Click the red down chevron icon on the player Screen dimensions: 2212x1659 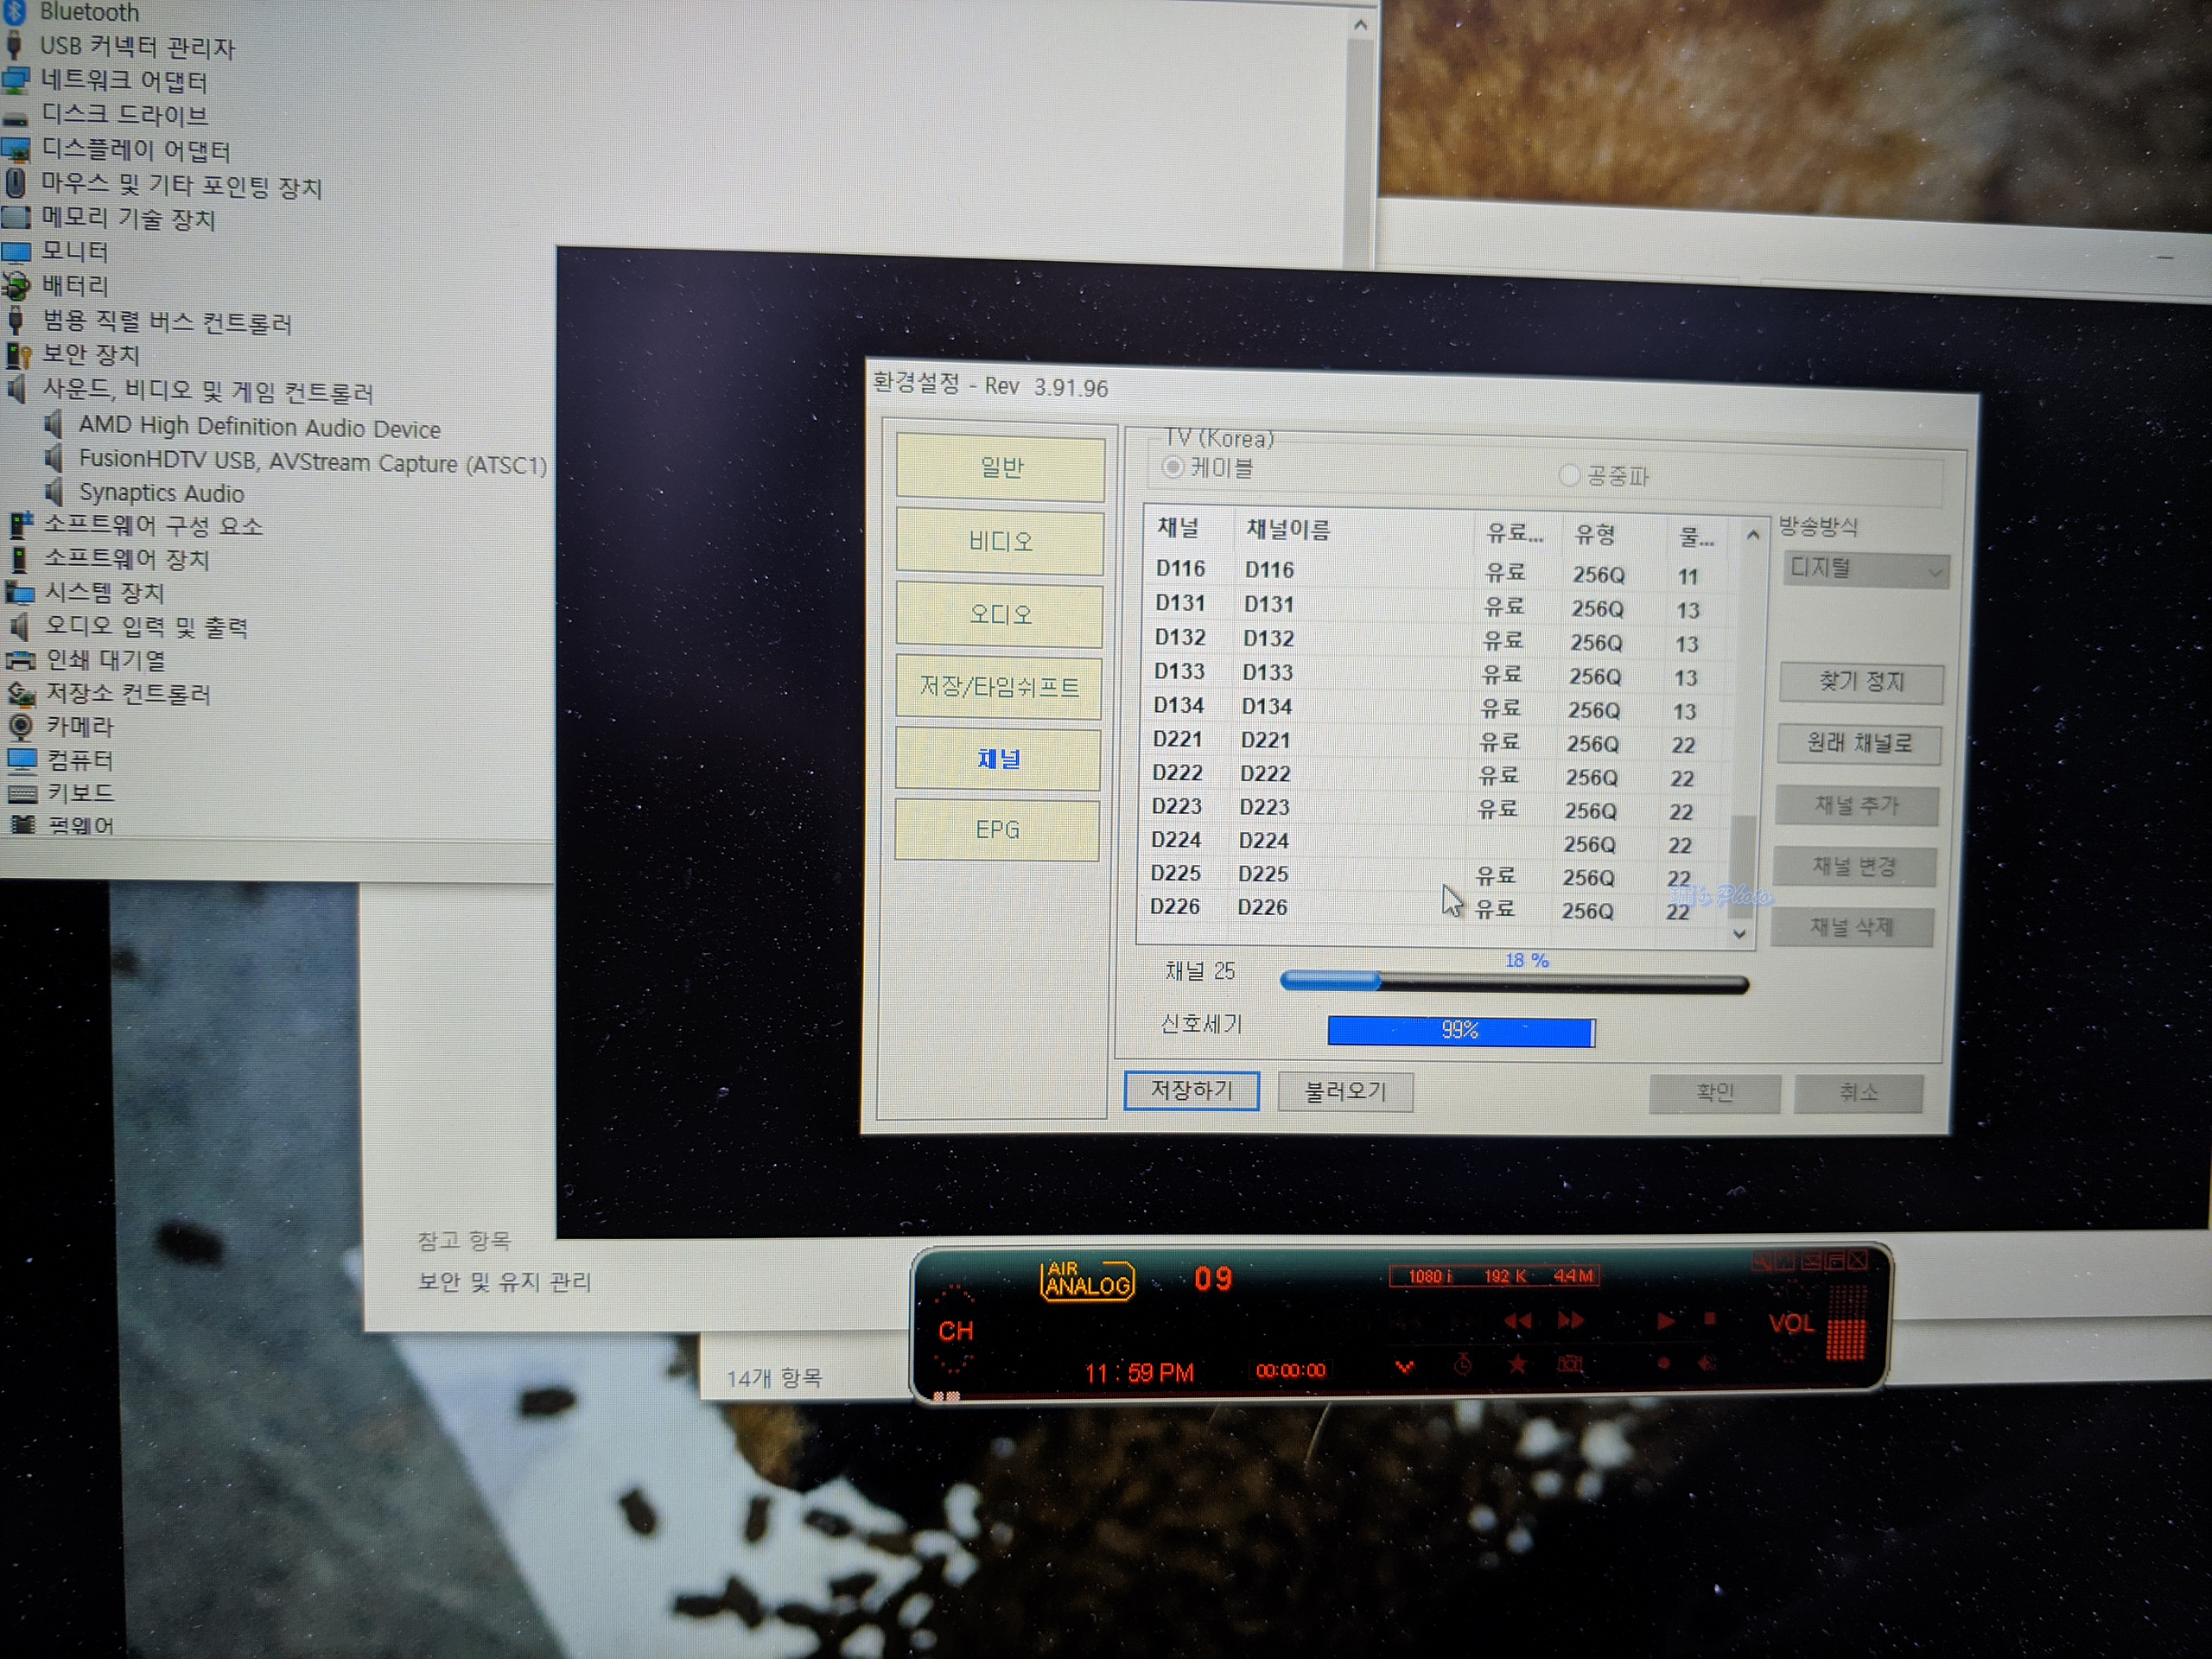coord(1404,1366)
